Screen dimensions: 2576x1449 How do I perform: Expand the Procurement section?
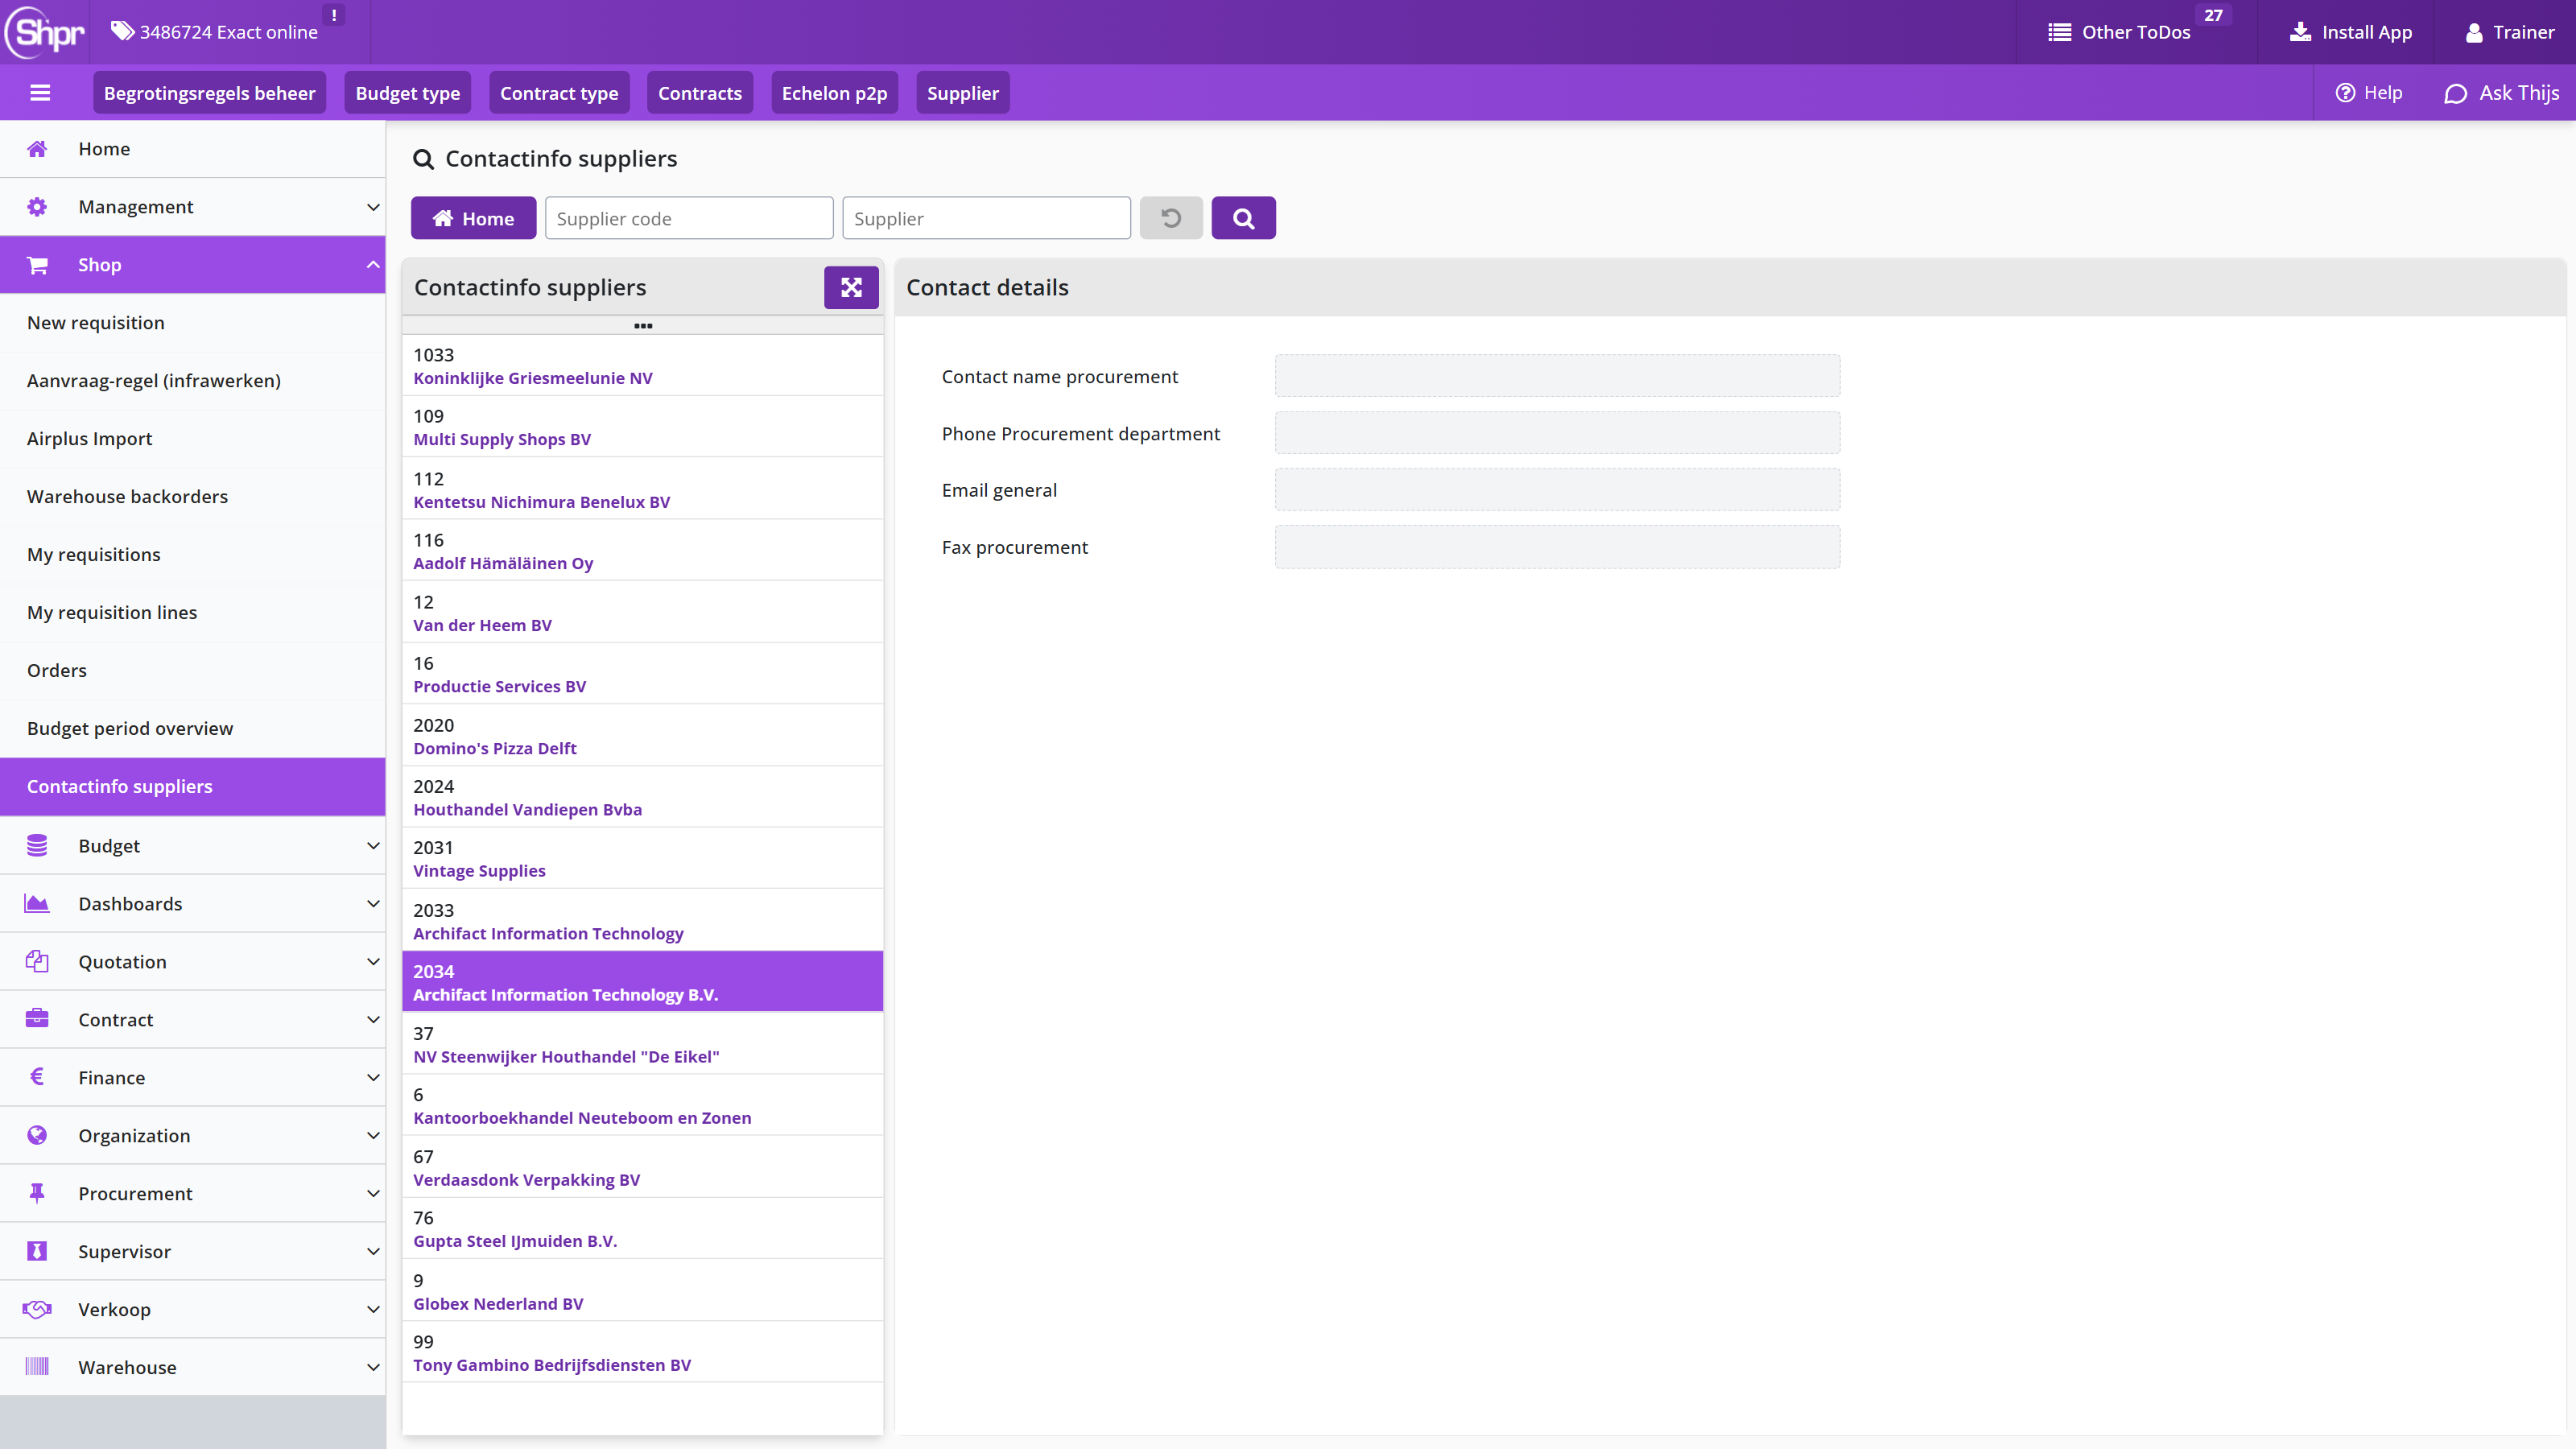tap(192, 1194)
